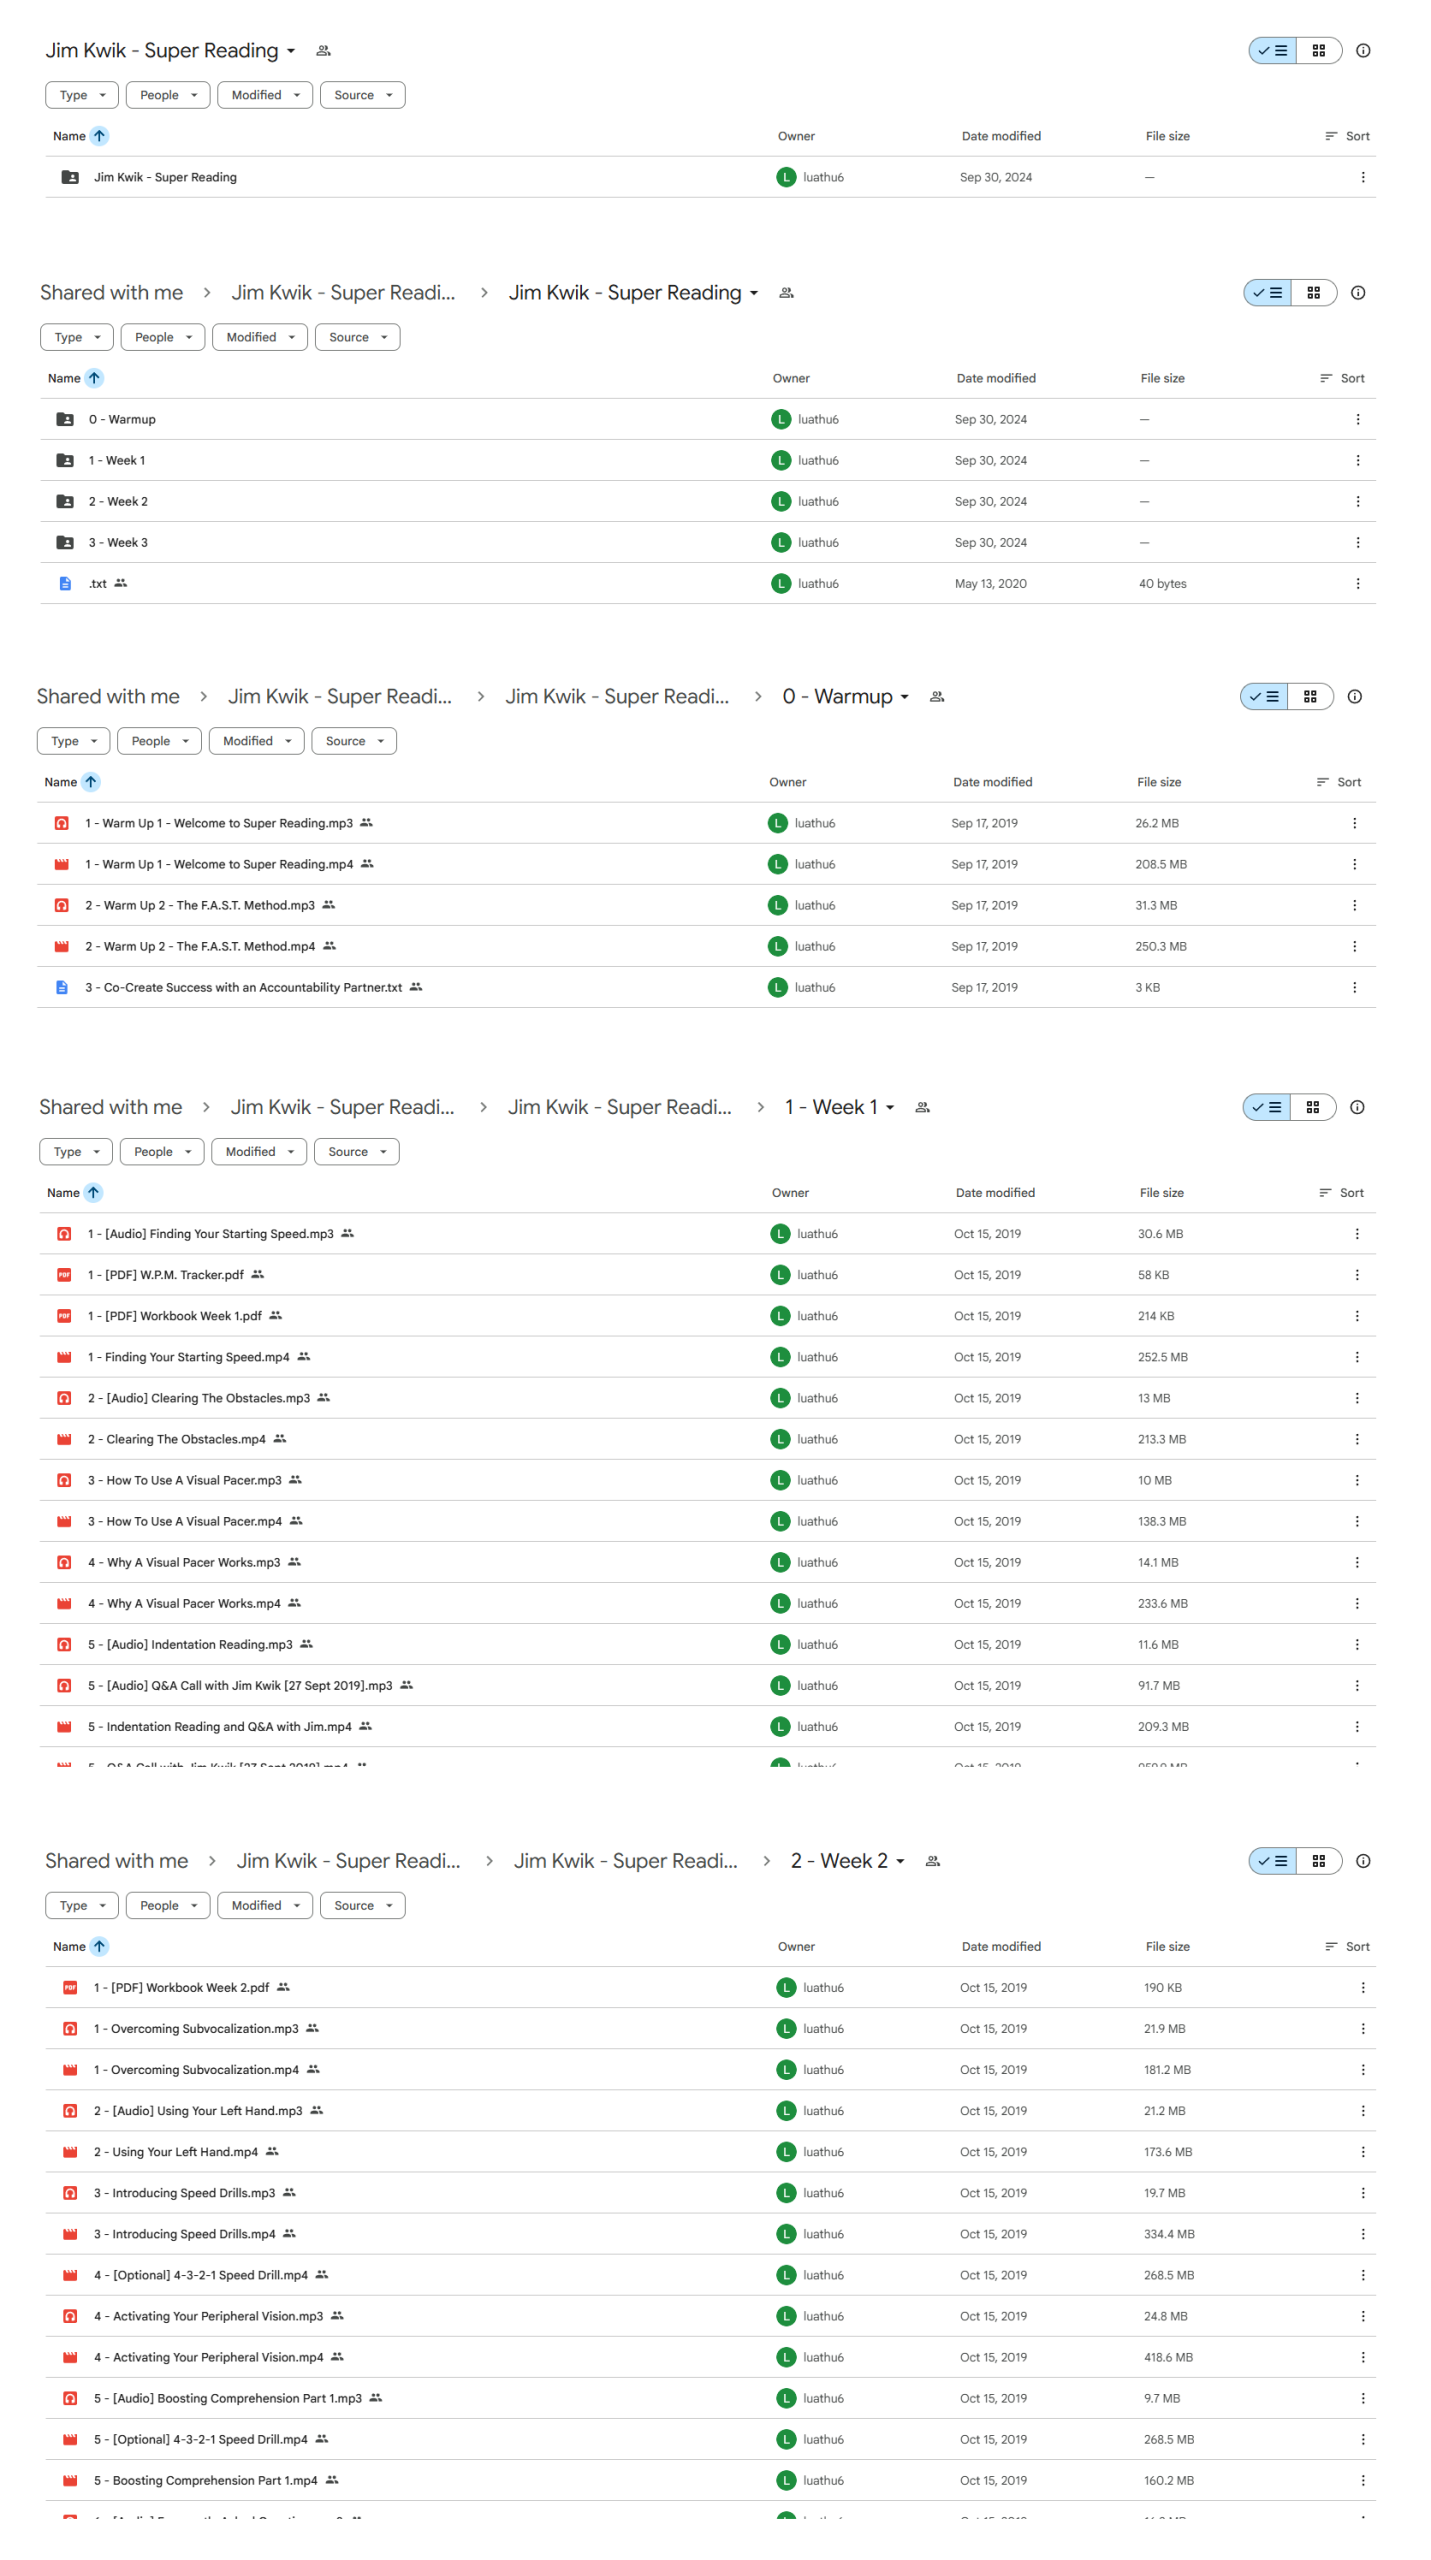The height and width of the screenshot is (2560, 1431).
Task: Click the Name column header in the 2 - Week 2 view
Action: (x=69, y=1945)
